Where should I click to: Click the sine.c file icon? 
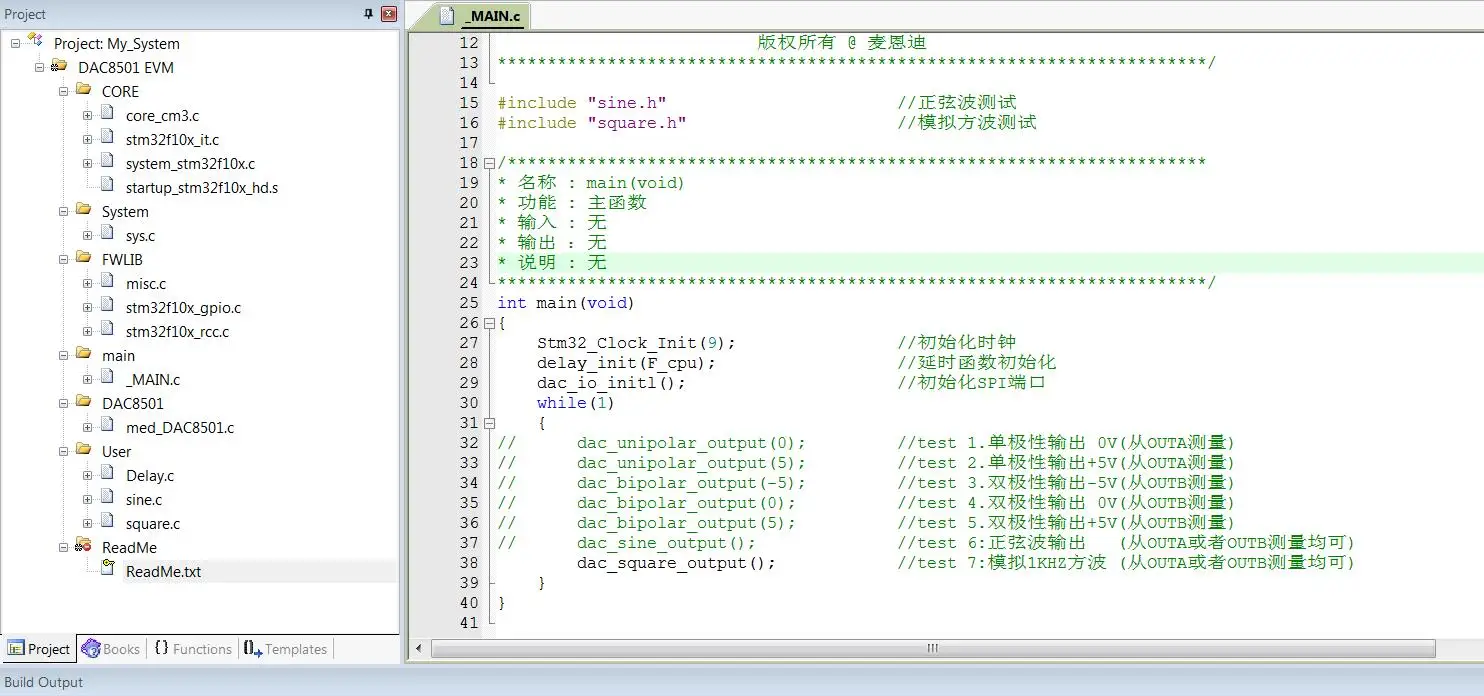[107, 497]
